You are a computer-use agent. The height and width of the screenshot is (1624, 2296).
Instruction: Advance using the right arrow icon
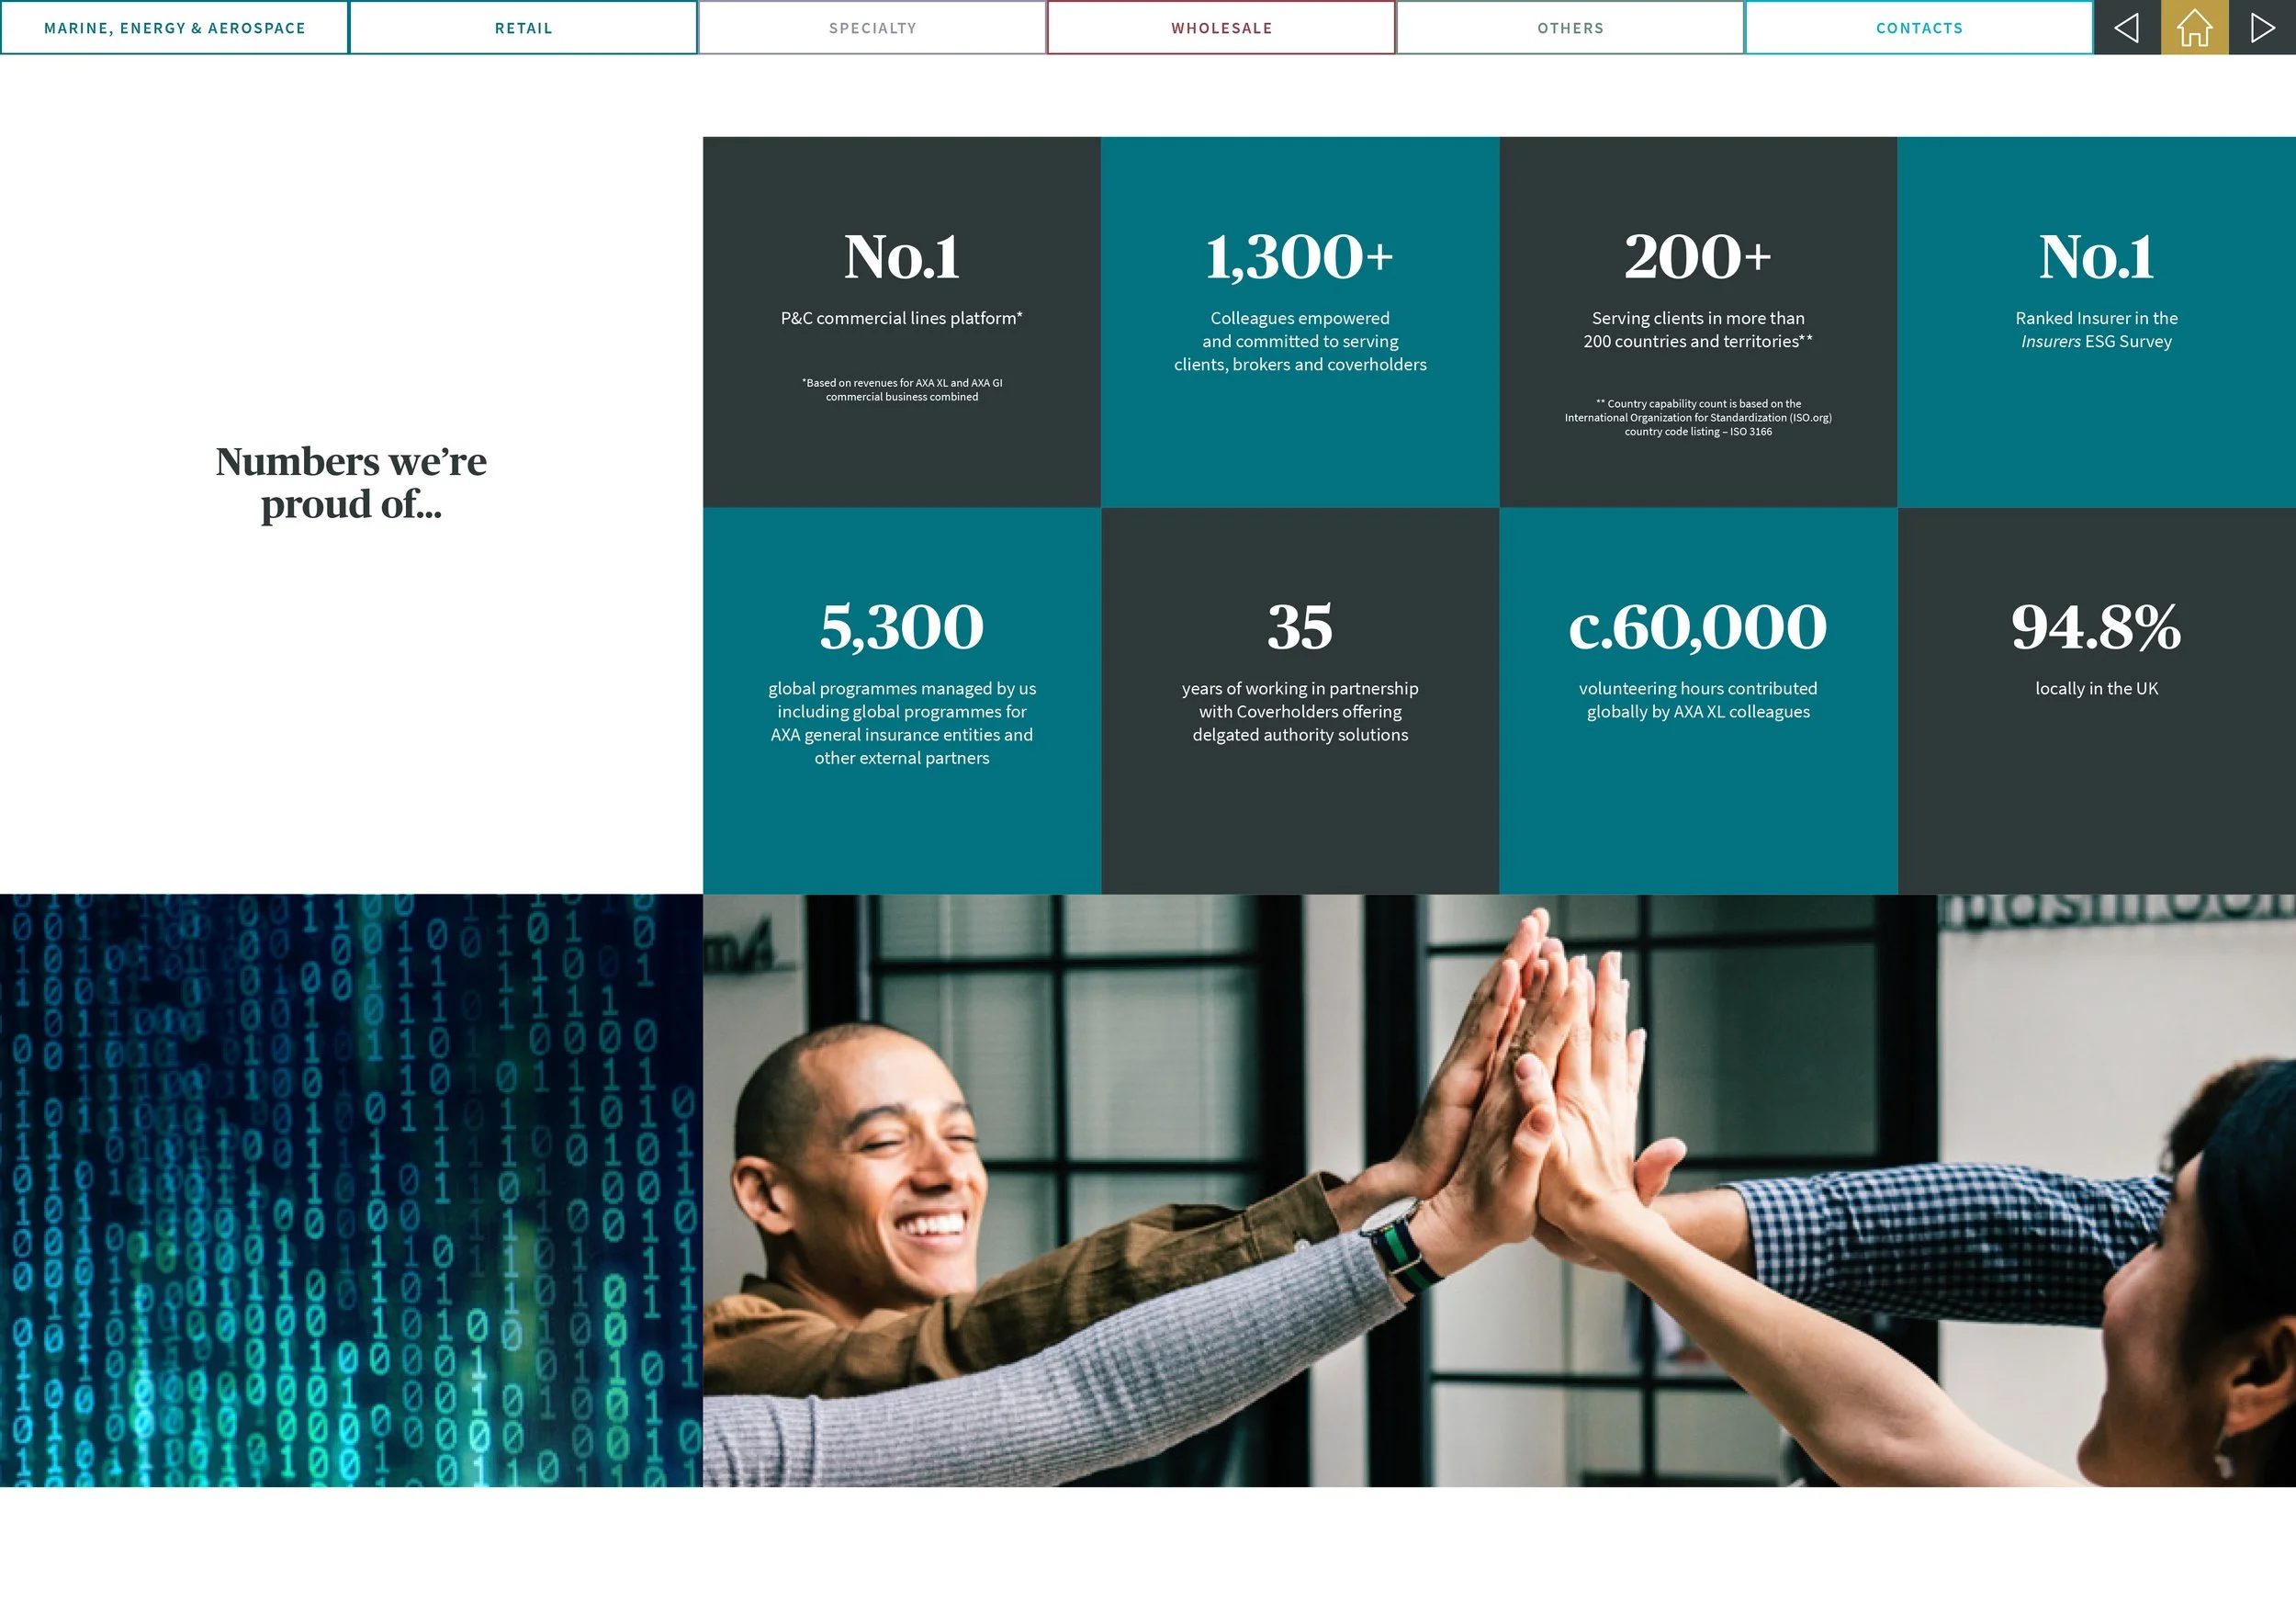[x=2262, y=27]
